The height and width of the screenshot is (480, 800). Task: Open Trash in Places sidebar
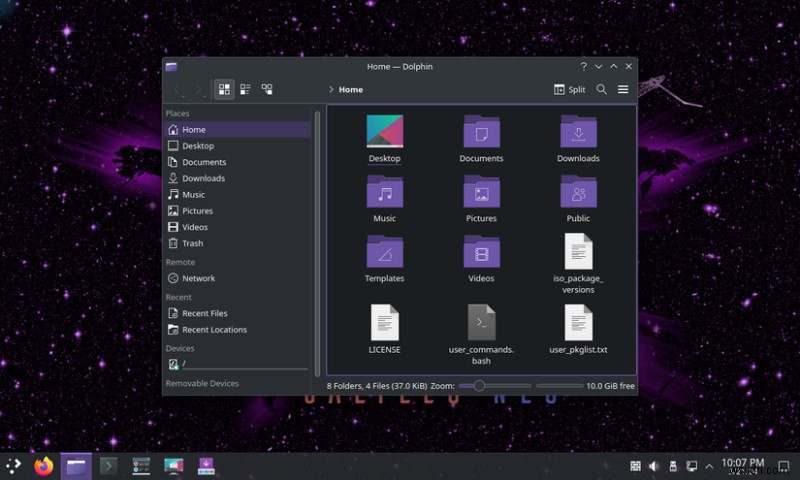pyautogui.click(x=238, y=243)
